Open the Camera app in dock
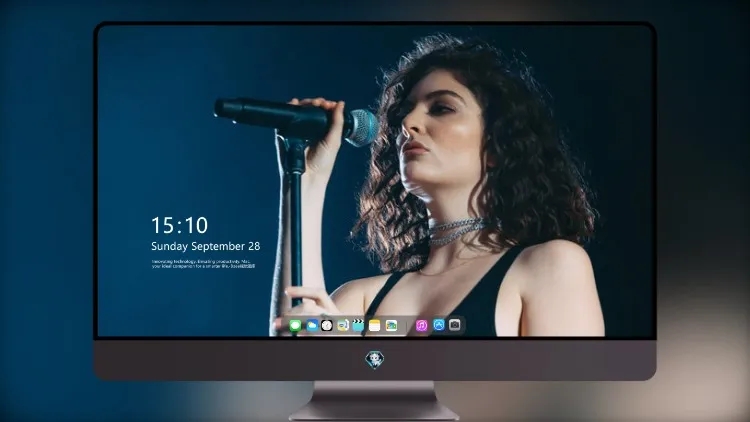This screenshot has height=422, width=750. pos(455,325)
